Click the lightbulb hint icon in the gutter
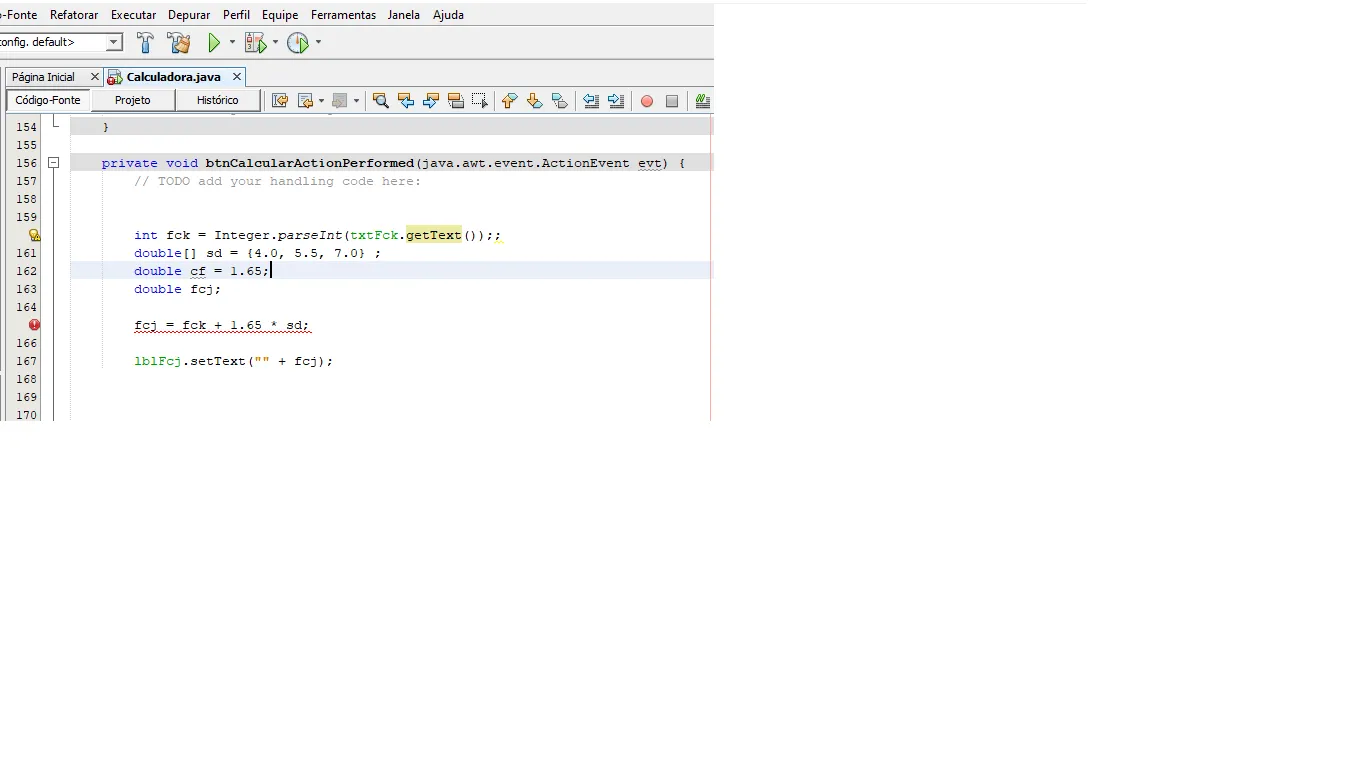This screenshot has height=768, width=1366. point(34,235)
